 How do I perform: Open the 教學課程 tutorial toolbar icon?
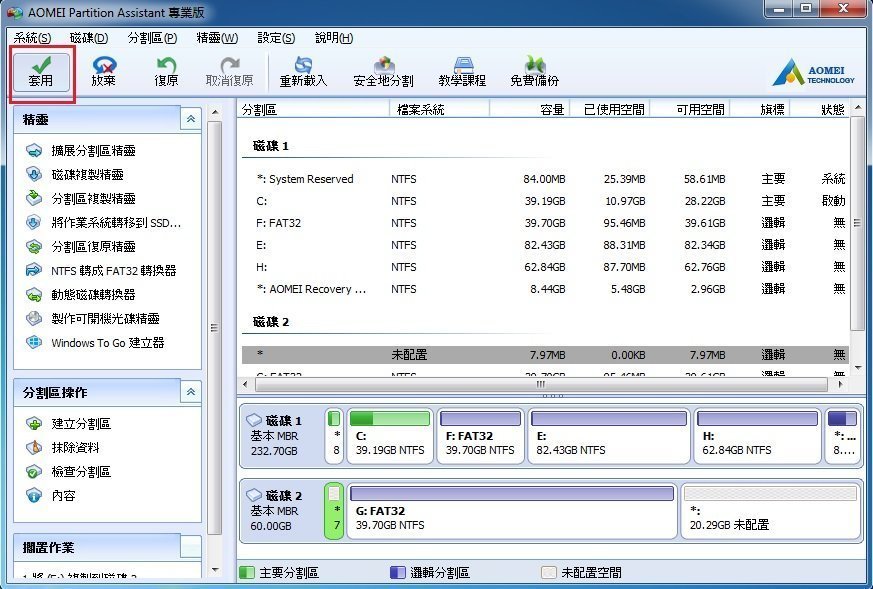tap(462, 73)
